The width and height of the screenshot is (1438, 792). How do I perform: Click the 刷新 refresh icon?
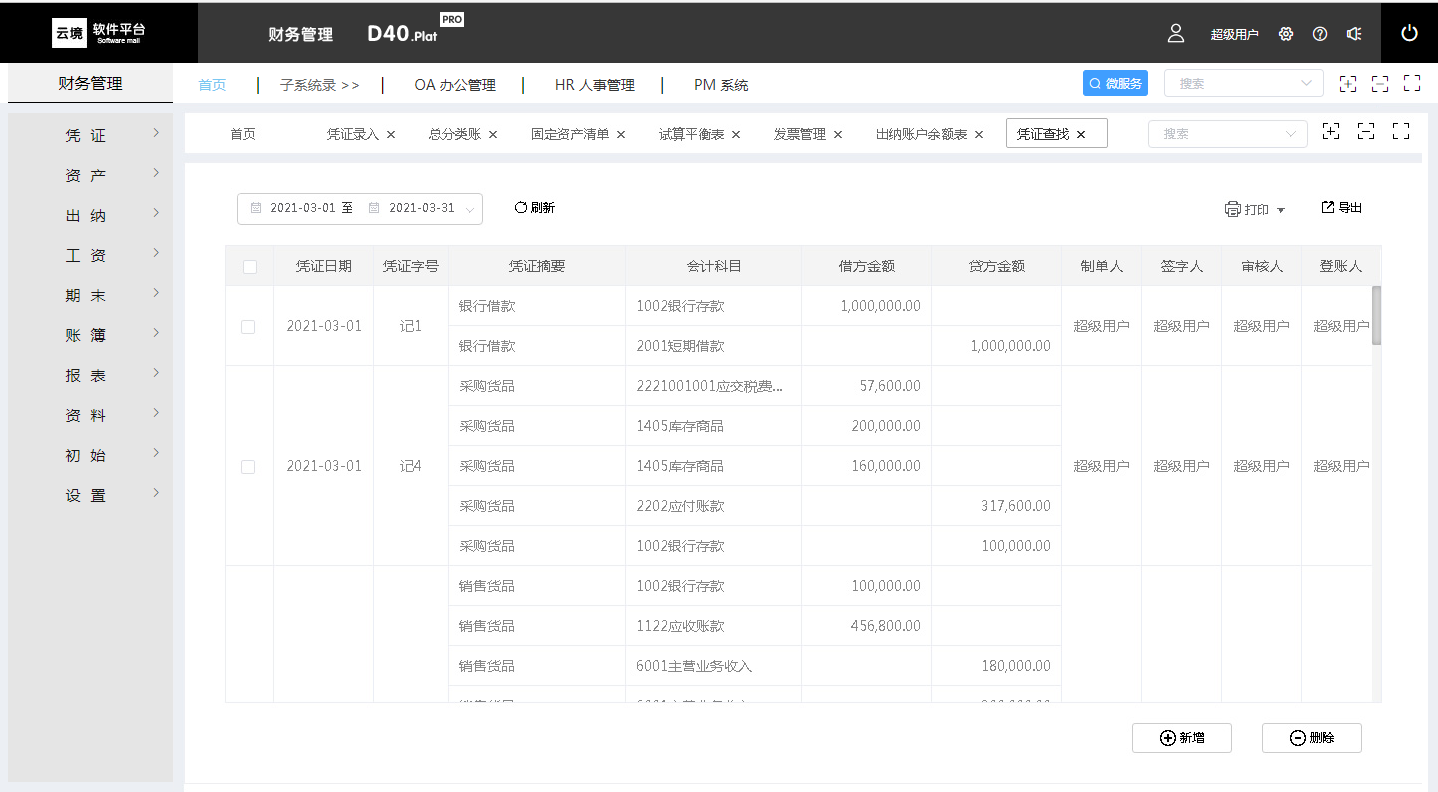520,208
